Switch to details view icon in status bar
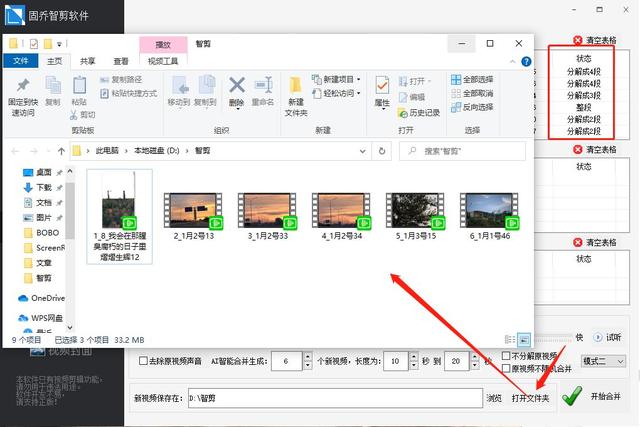The width and height of the screenshot is (640, 427). [x=510, y=340]
